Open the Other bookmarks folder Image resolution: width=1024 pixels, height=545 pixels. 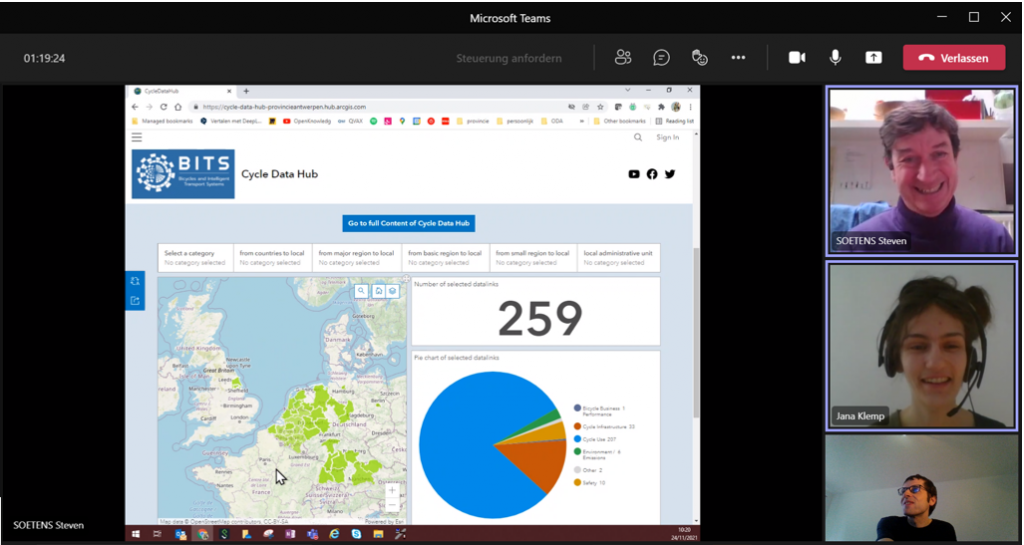[x=619, y=121]
